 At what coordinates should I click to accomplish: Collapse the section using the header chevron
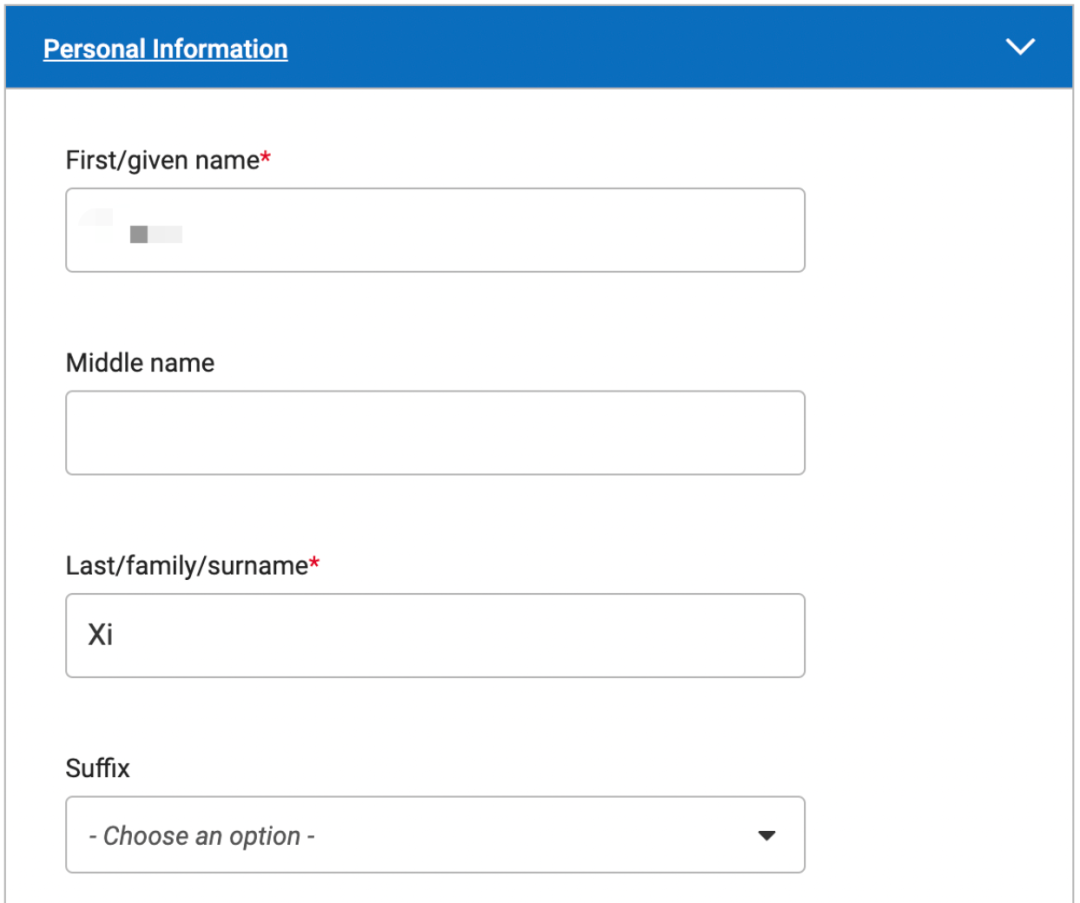tap(1020, 47)
